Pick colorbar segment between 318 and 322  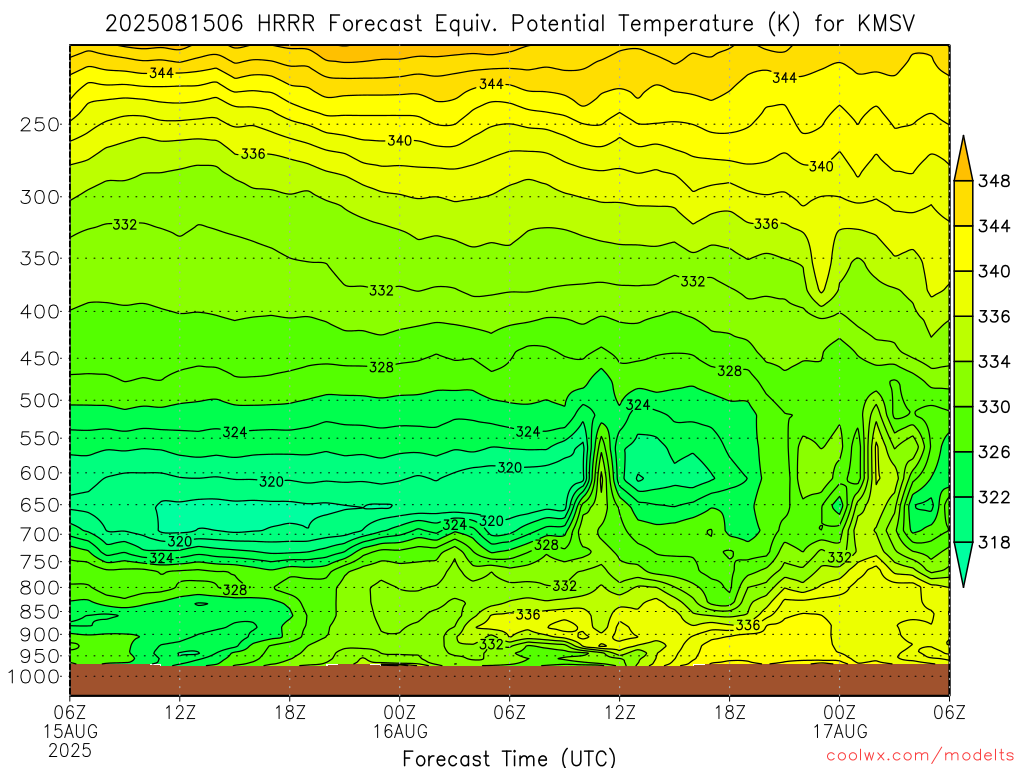(963, 520)
